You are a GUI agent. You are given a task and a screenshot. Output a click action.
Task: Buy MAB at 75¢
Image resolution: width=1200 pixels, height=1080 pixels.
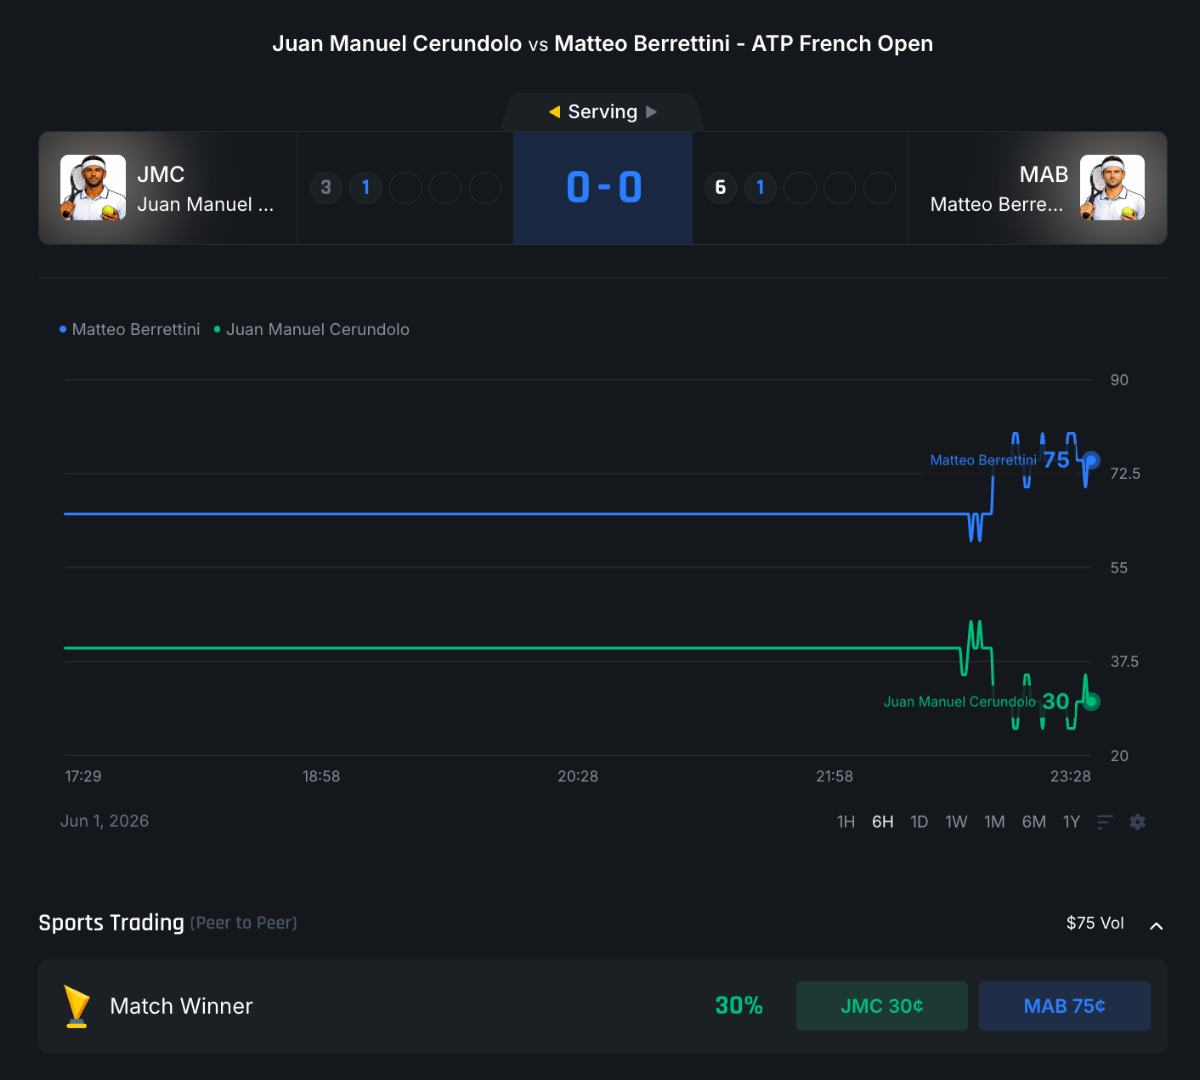1065,1006
